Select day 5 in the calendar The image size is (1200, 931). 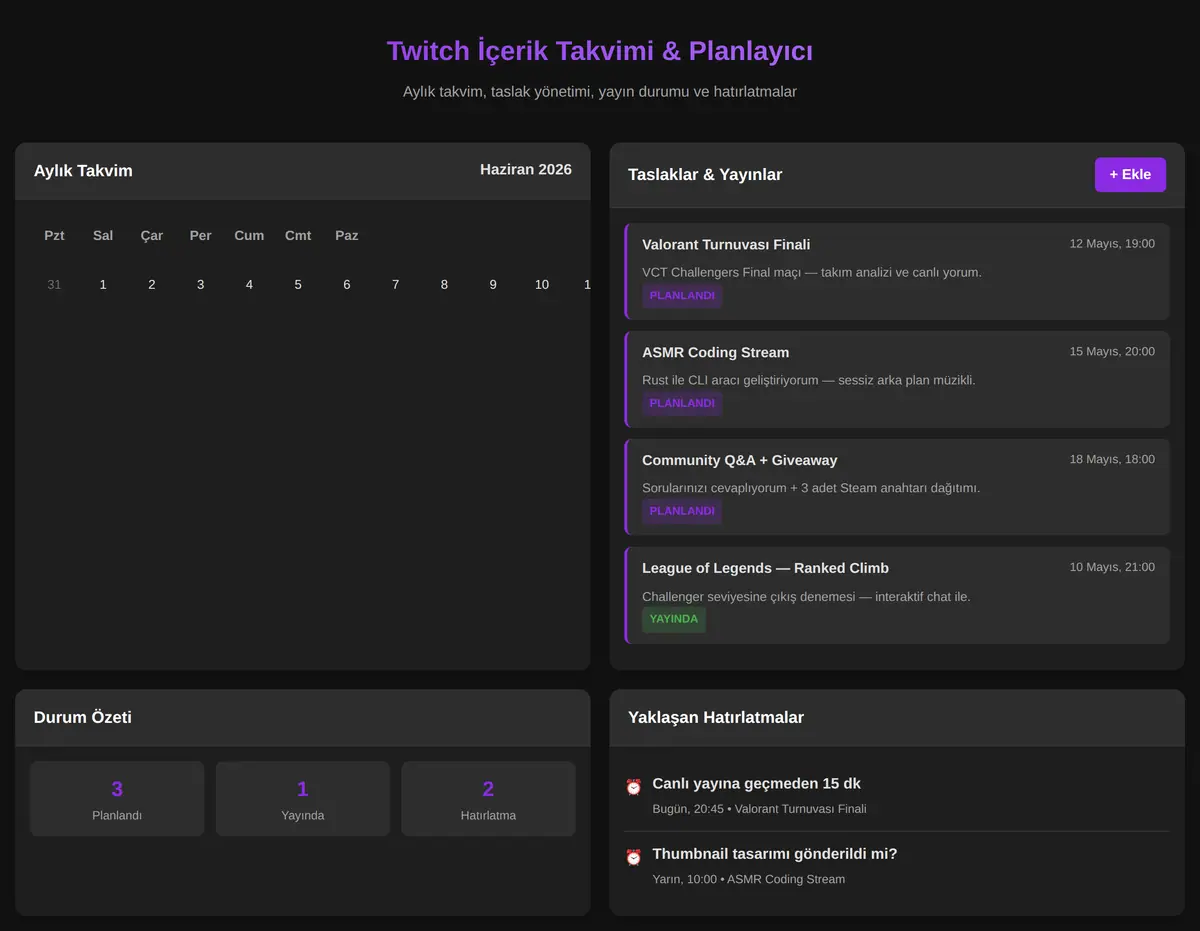coord(298,285)
